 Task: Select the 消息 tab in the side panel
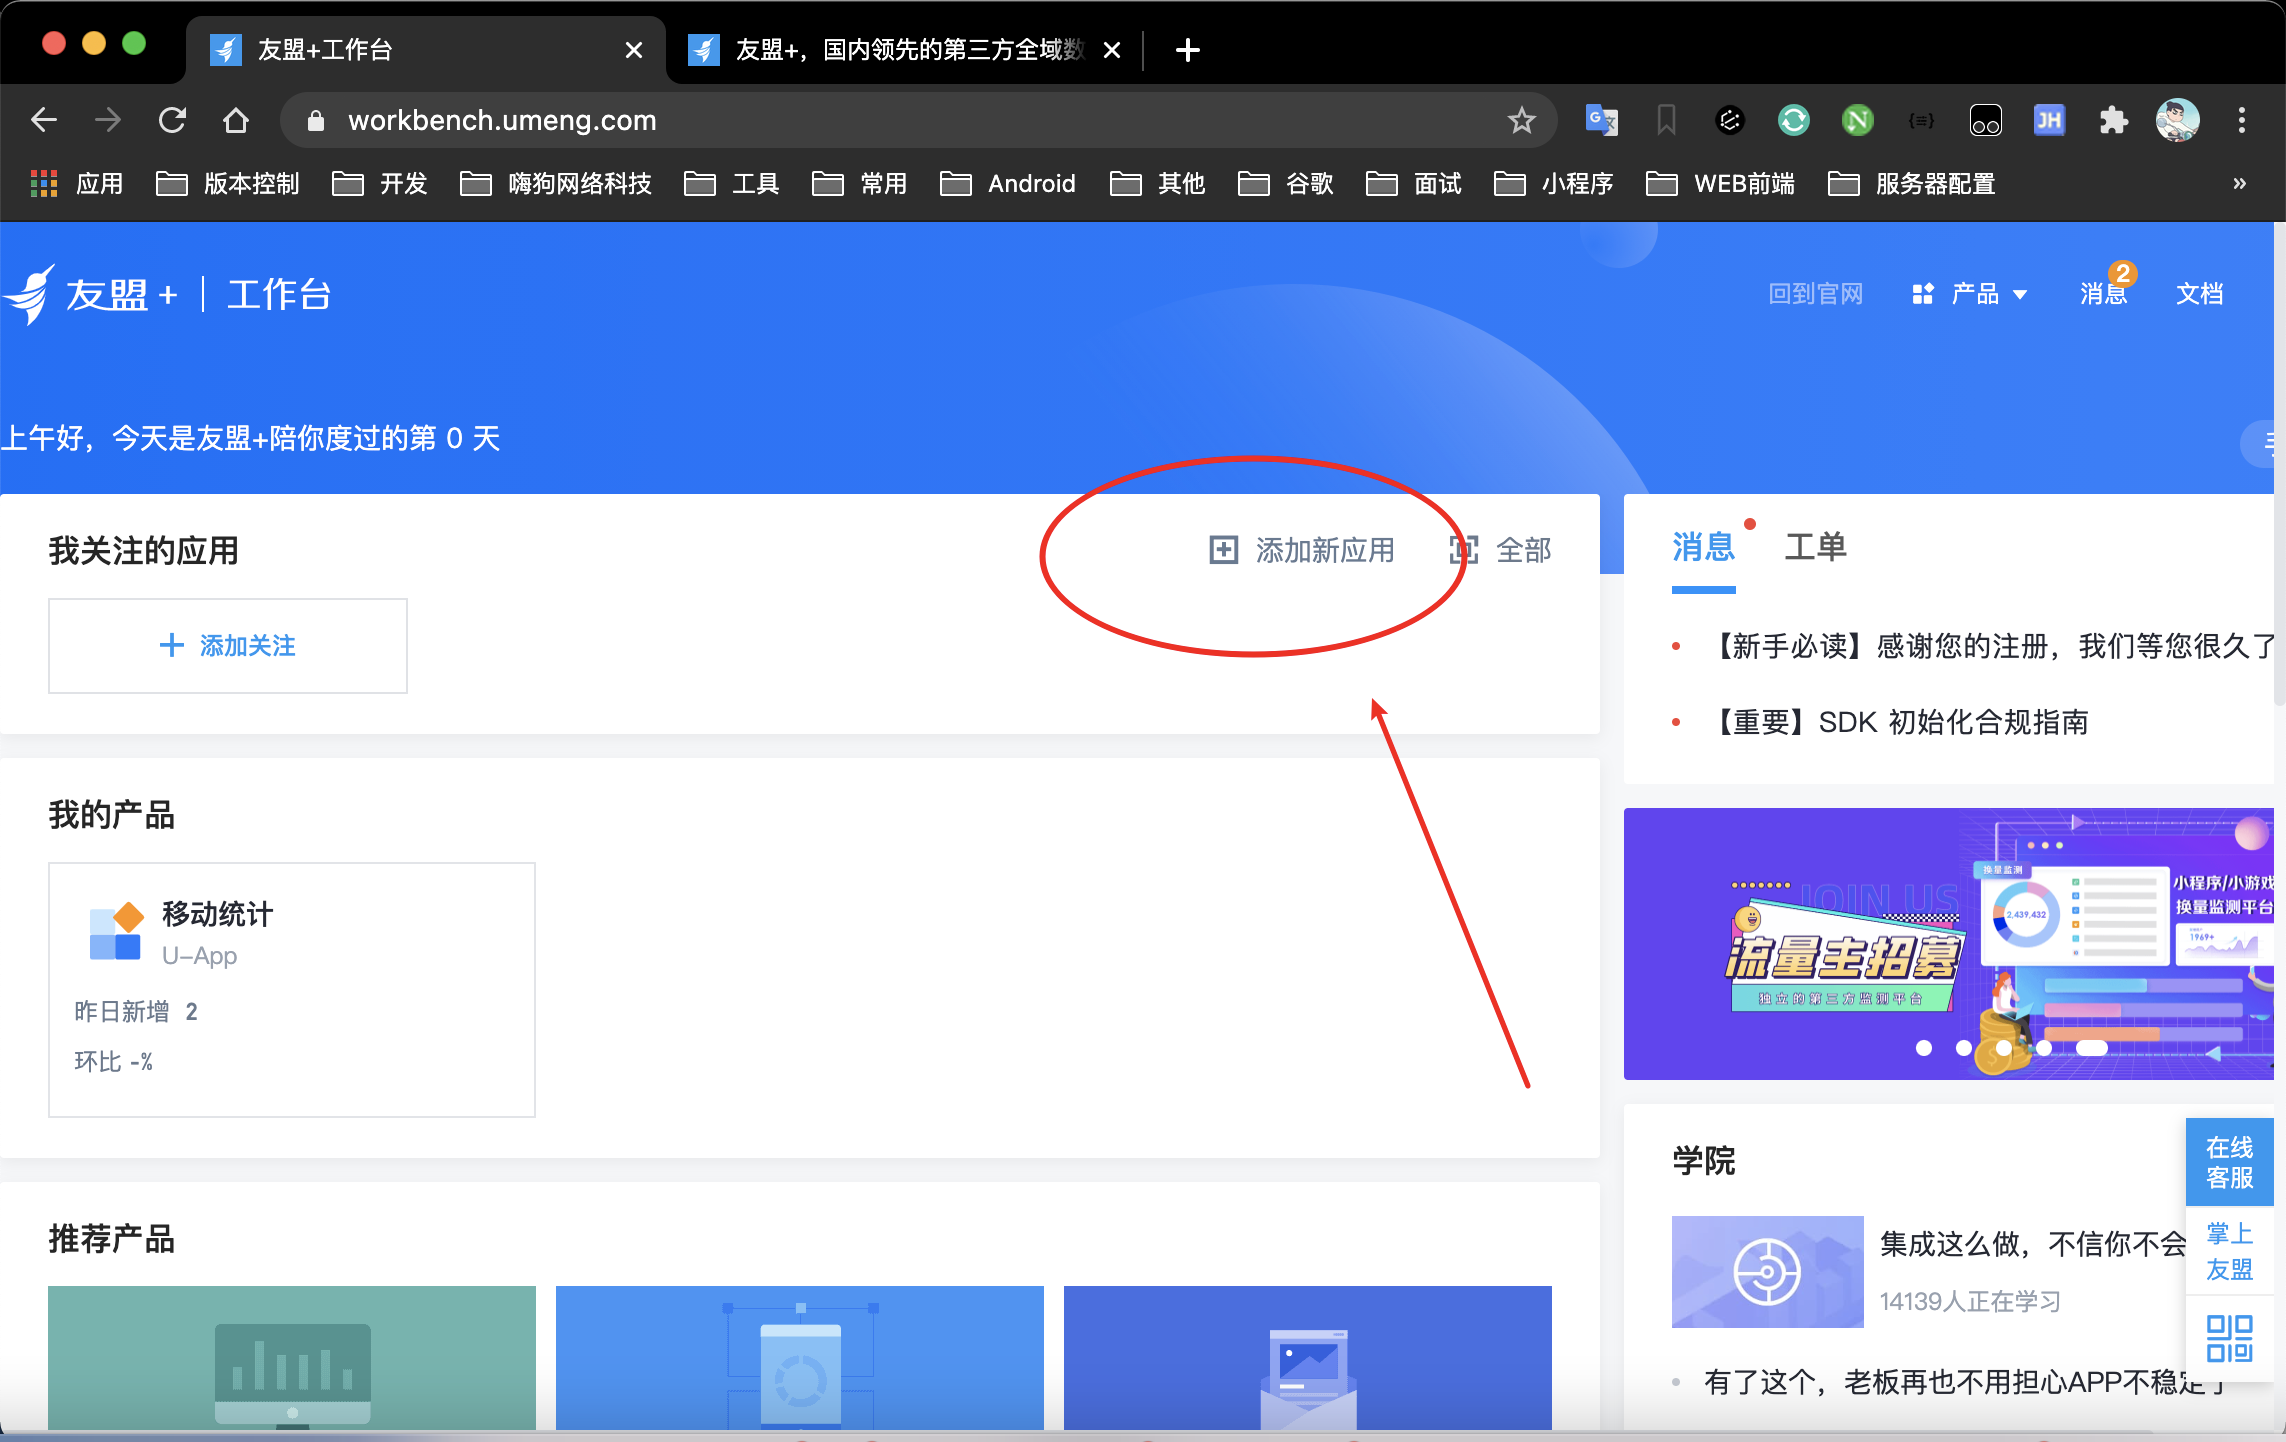(x=1703, y=547)
